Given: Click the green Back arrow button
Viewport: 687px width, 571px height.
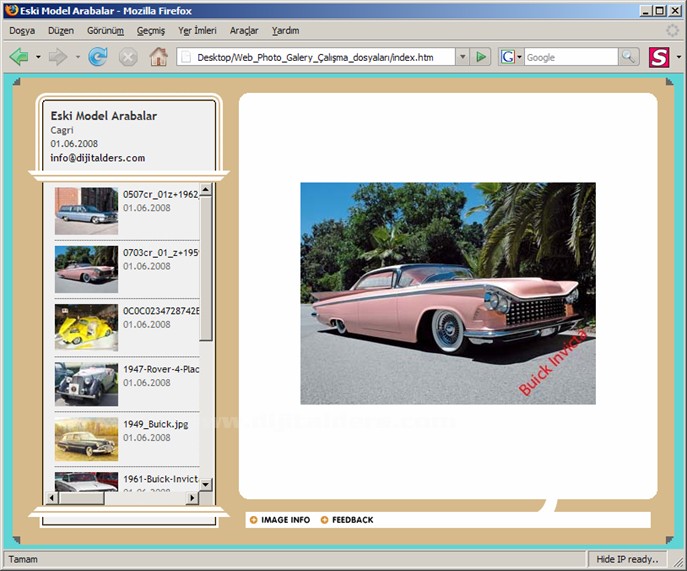Looking at the screenshot, I should pyautogui.click(x=19, y=57).
